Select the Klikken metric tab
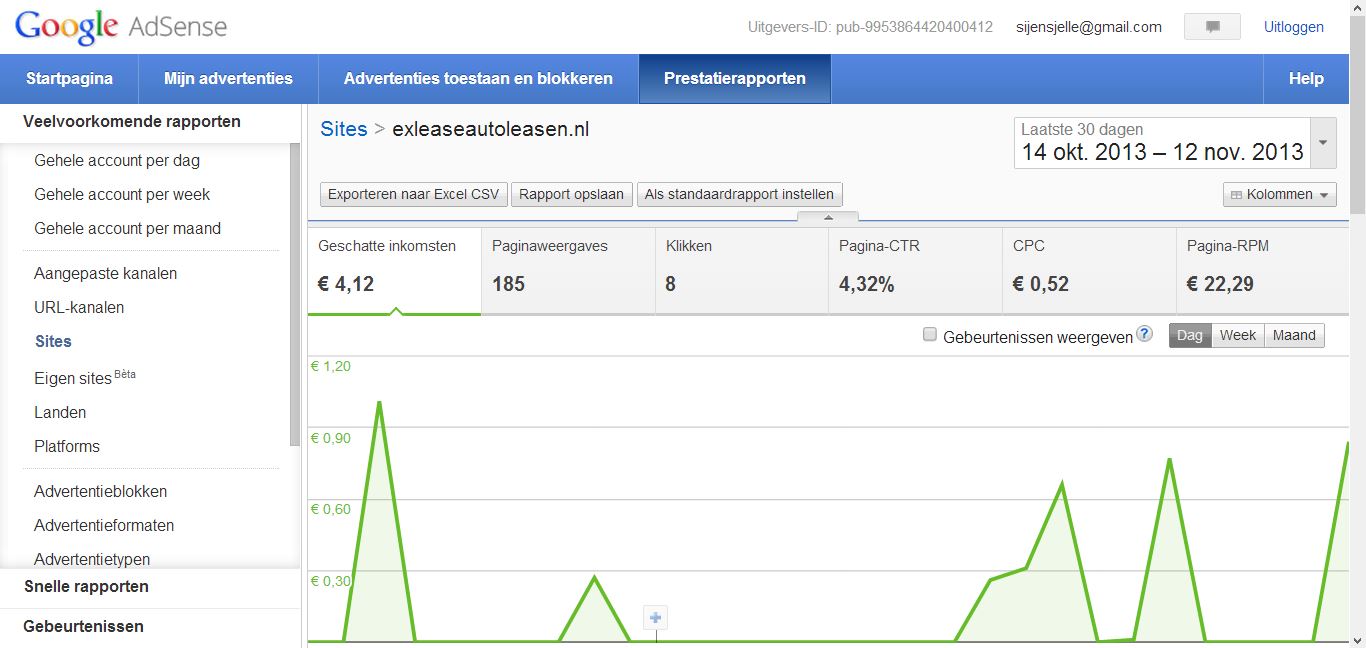The height and width of the screenshot is (648, 1366). 742,271
